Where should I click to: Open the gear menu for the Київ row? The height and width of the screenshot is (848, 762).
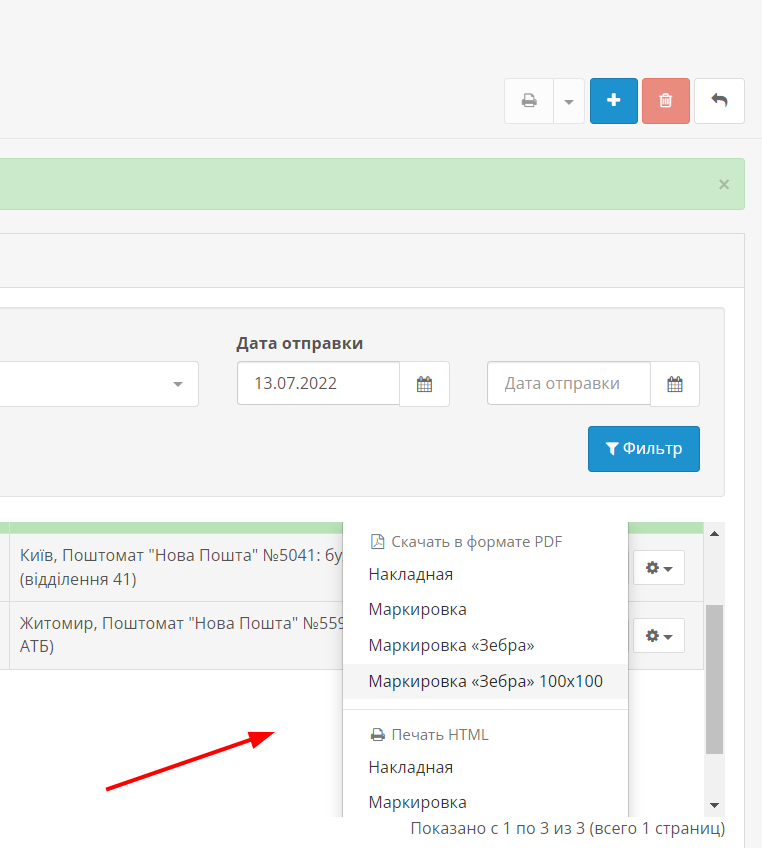coord(658,568)
